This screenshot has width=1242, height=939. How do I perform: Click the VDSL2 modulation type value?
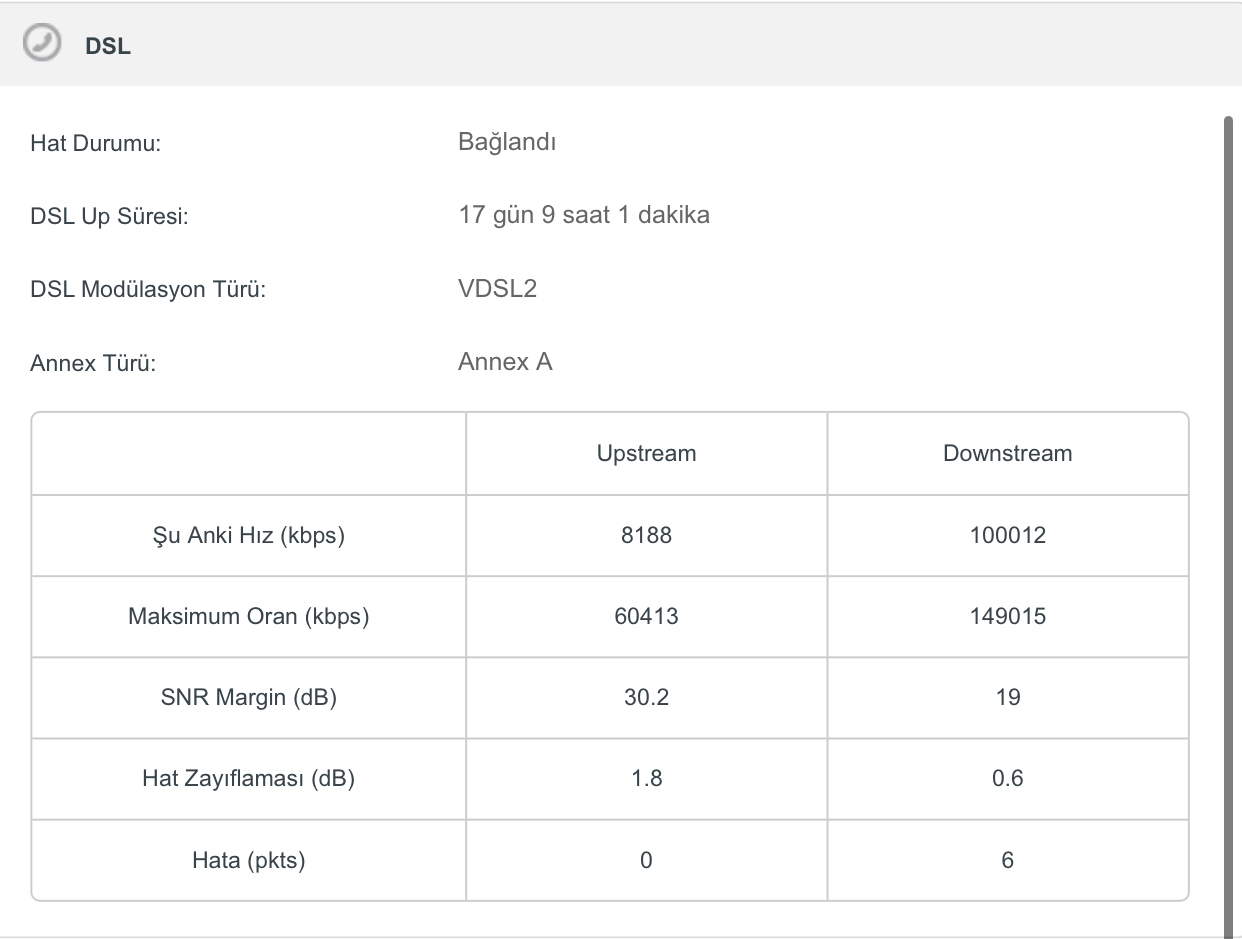[x=497, y=289]
